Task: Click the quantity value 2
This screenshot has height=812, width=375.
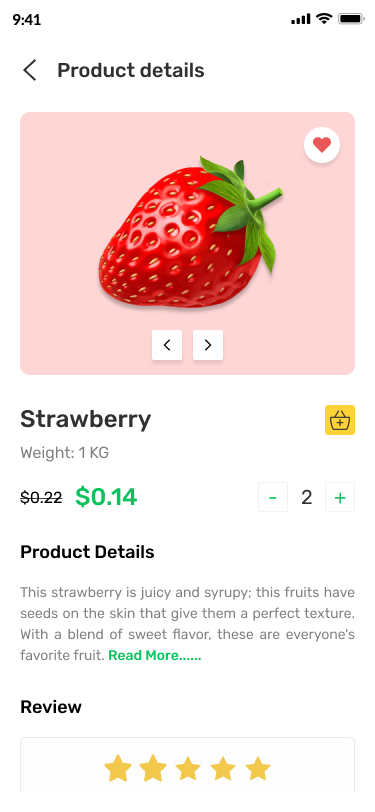Action: tap(307, 498)
